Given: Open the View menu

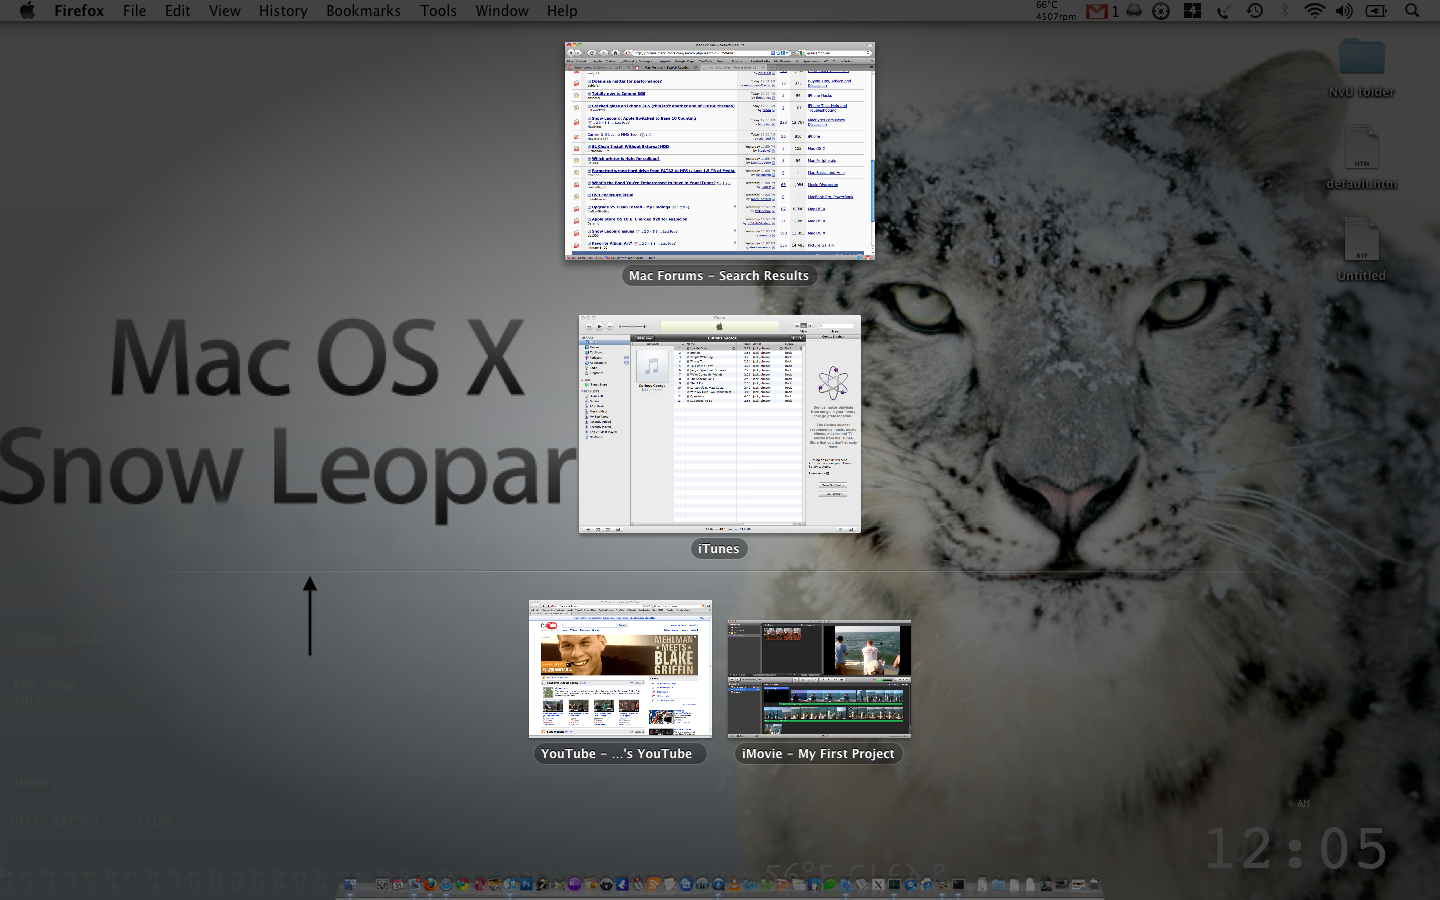Looking at the screenshot, I should point(224,11).
